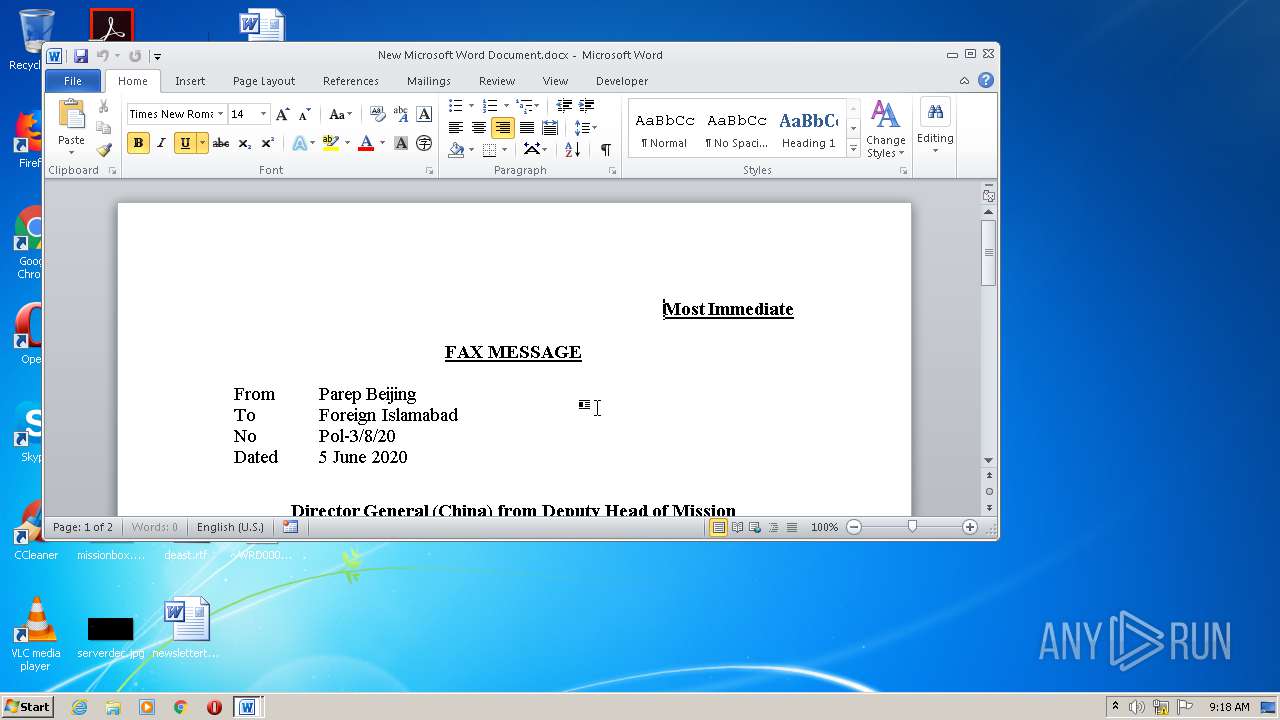Viewport: 1280px width, 720px height.
Task: Click text highlight color yellow button
Action: tap(330, 143)
